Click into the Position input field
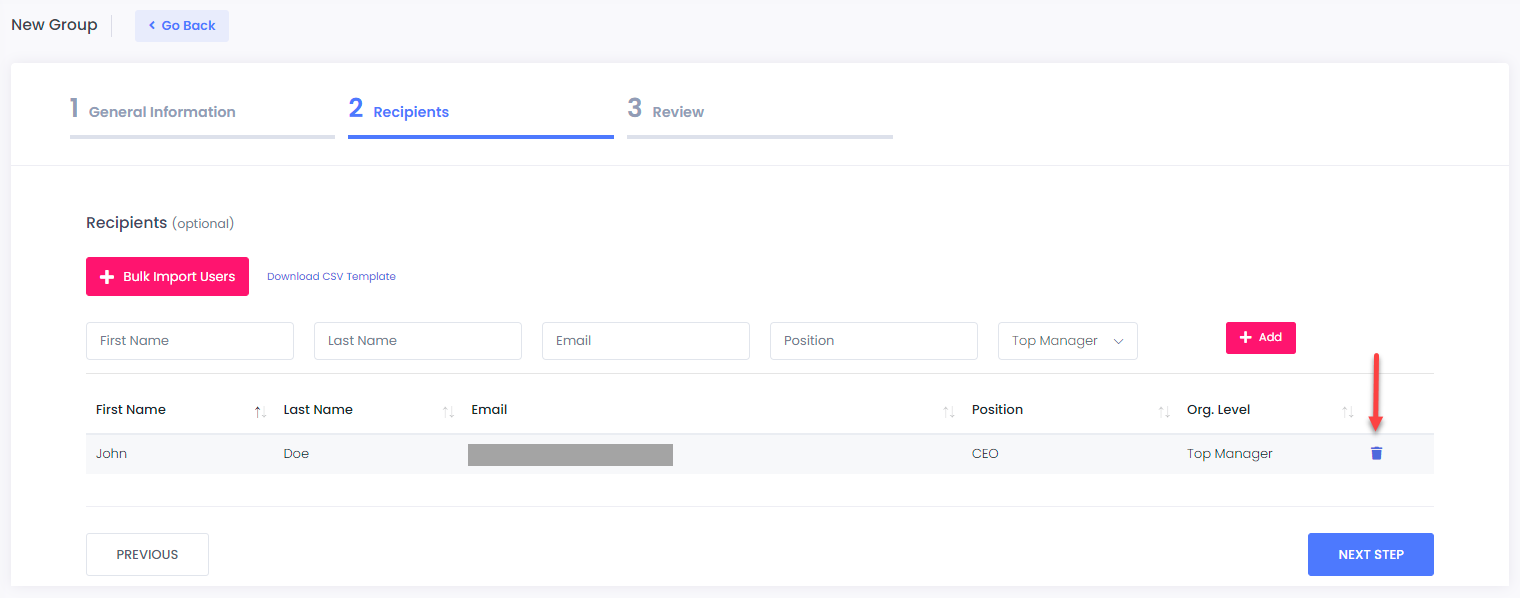The height and width of the screenshot is (598, 1520). tap(874, 341)
